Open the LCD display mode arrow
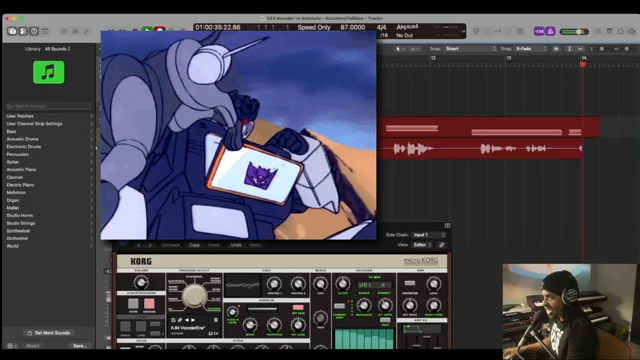 tap(463, 31)
